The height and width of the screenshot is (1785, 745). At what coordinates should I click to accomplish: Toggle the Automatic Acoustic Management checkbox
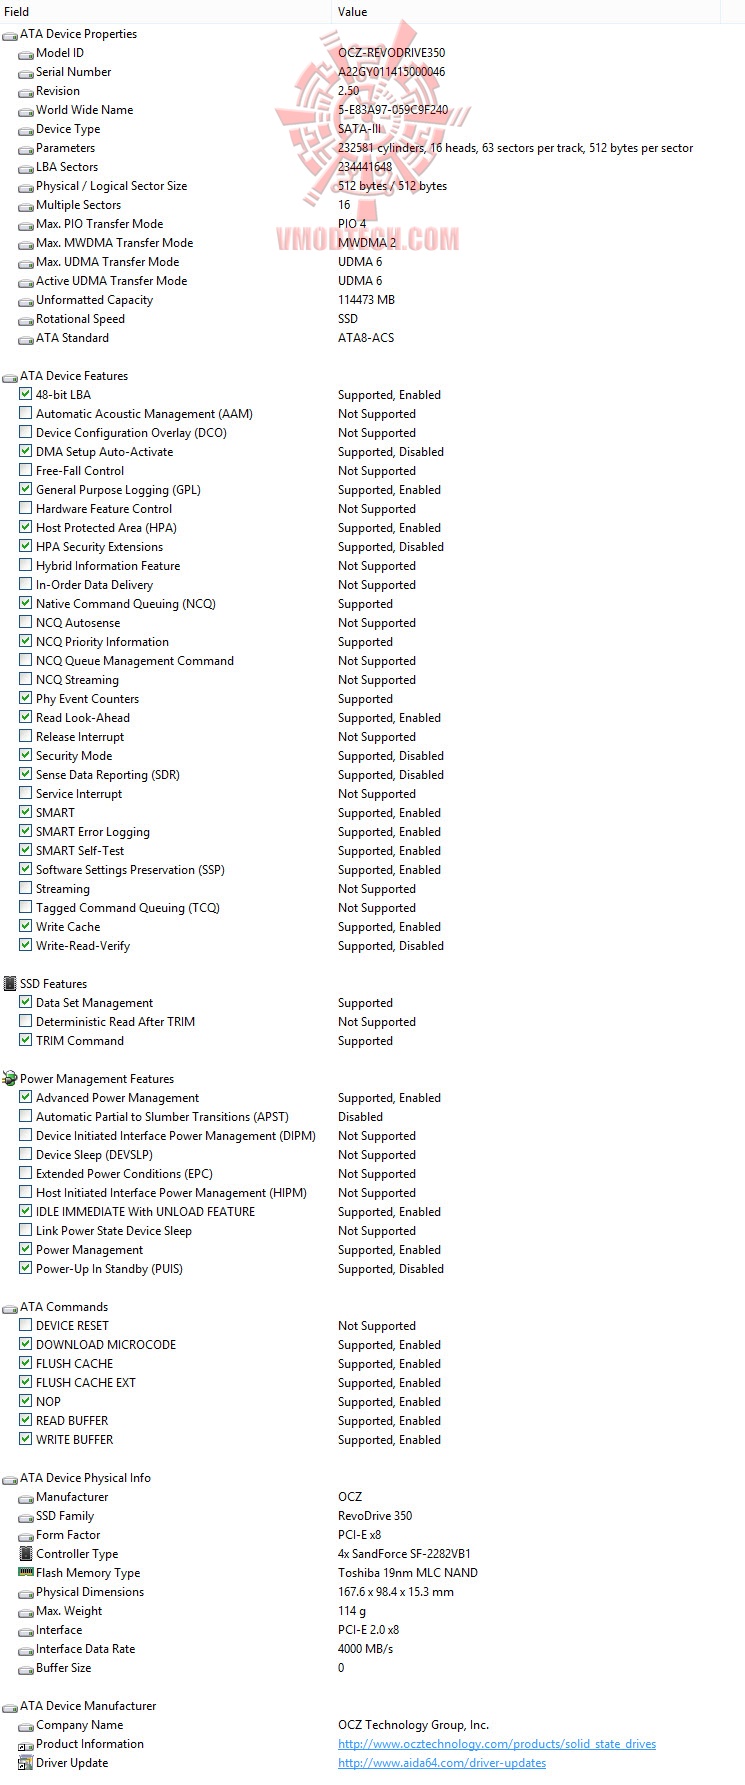pos(26,413)
